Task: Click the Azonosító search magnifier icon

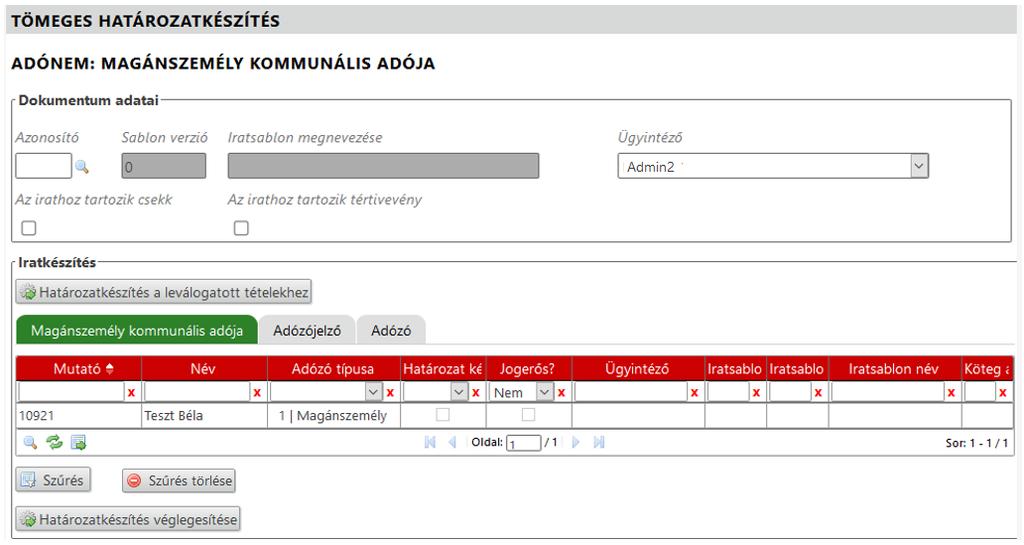Action: (82, 167)
